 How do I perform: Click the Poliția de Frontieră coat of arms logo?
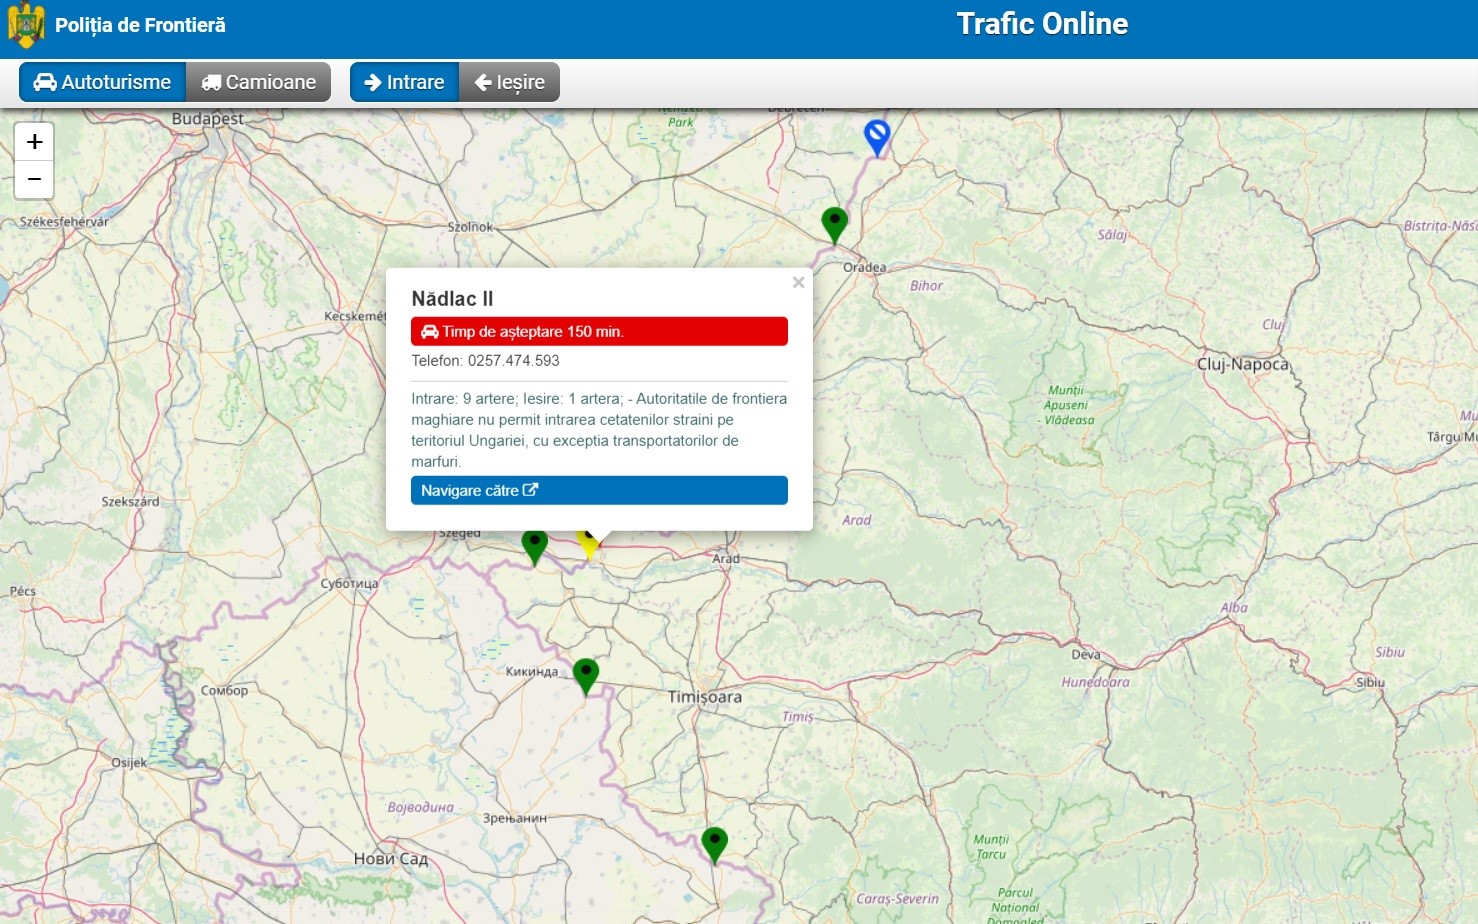click(26, 25)
